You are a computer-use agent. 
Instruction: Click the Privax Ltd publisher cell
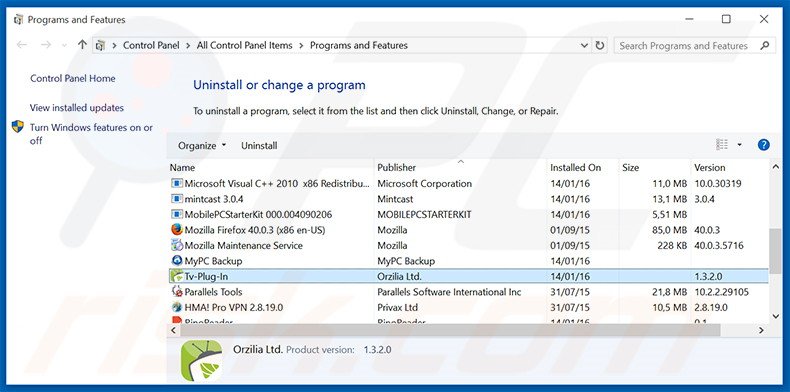[x=398, y=307]
